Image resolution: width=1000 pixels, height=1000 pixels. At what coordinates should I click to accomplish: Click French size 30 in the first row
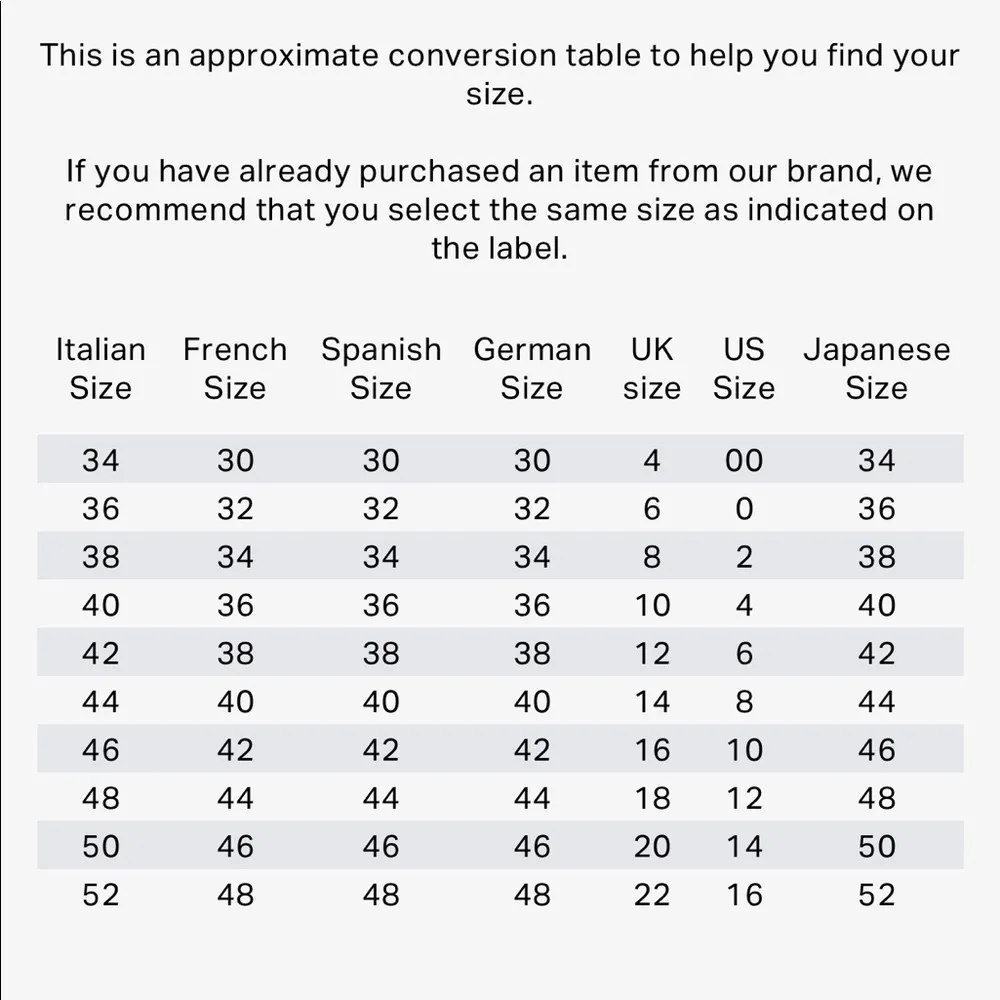(x=235, y=460)
